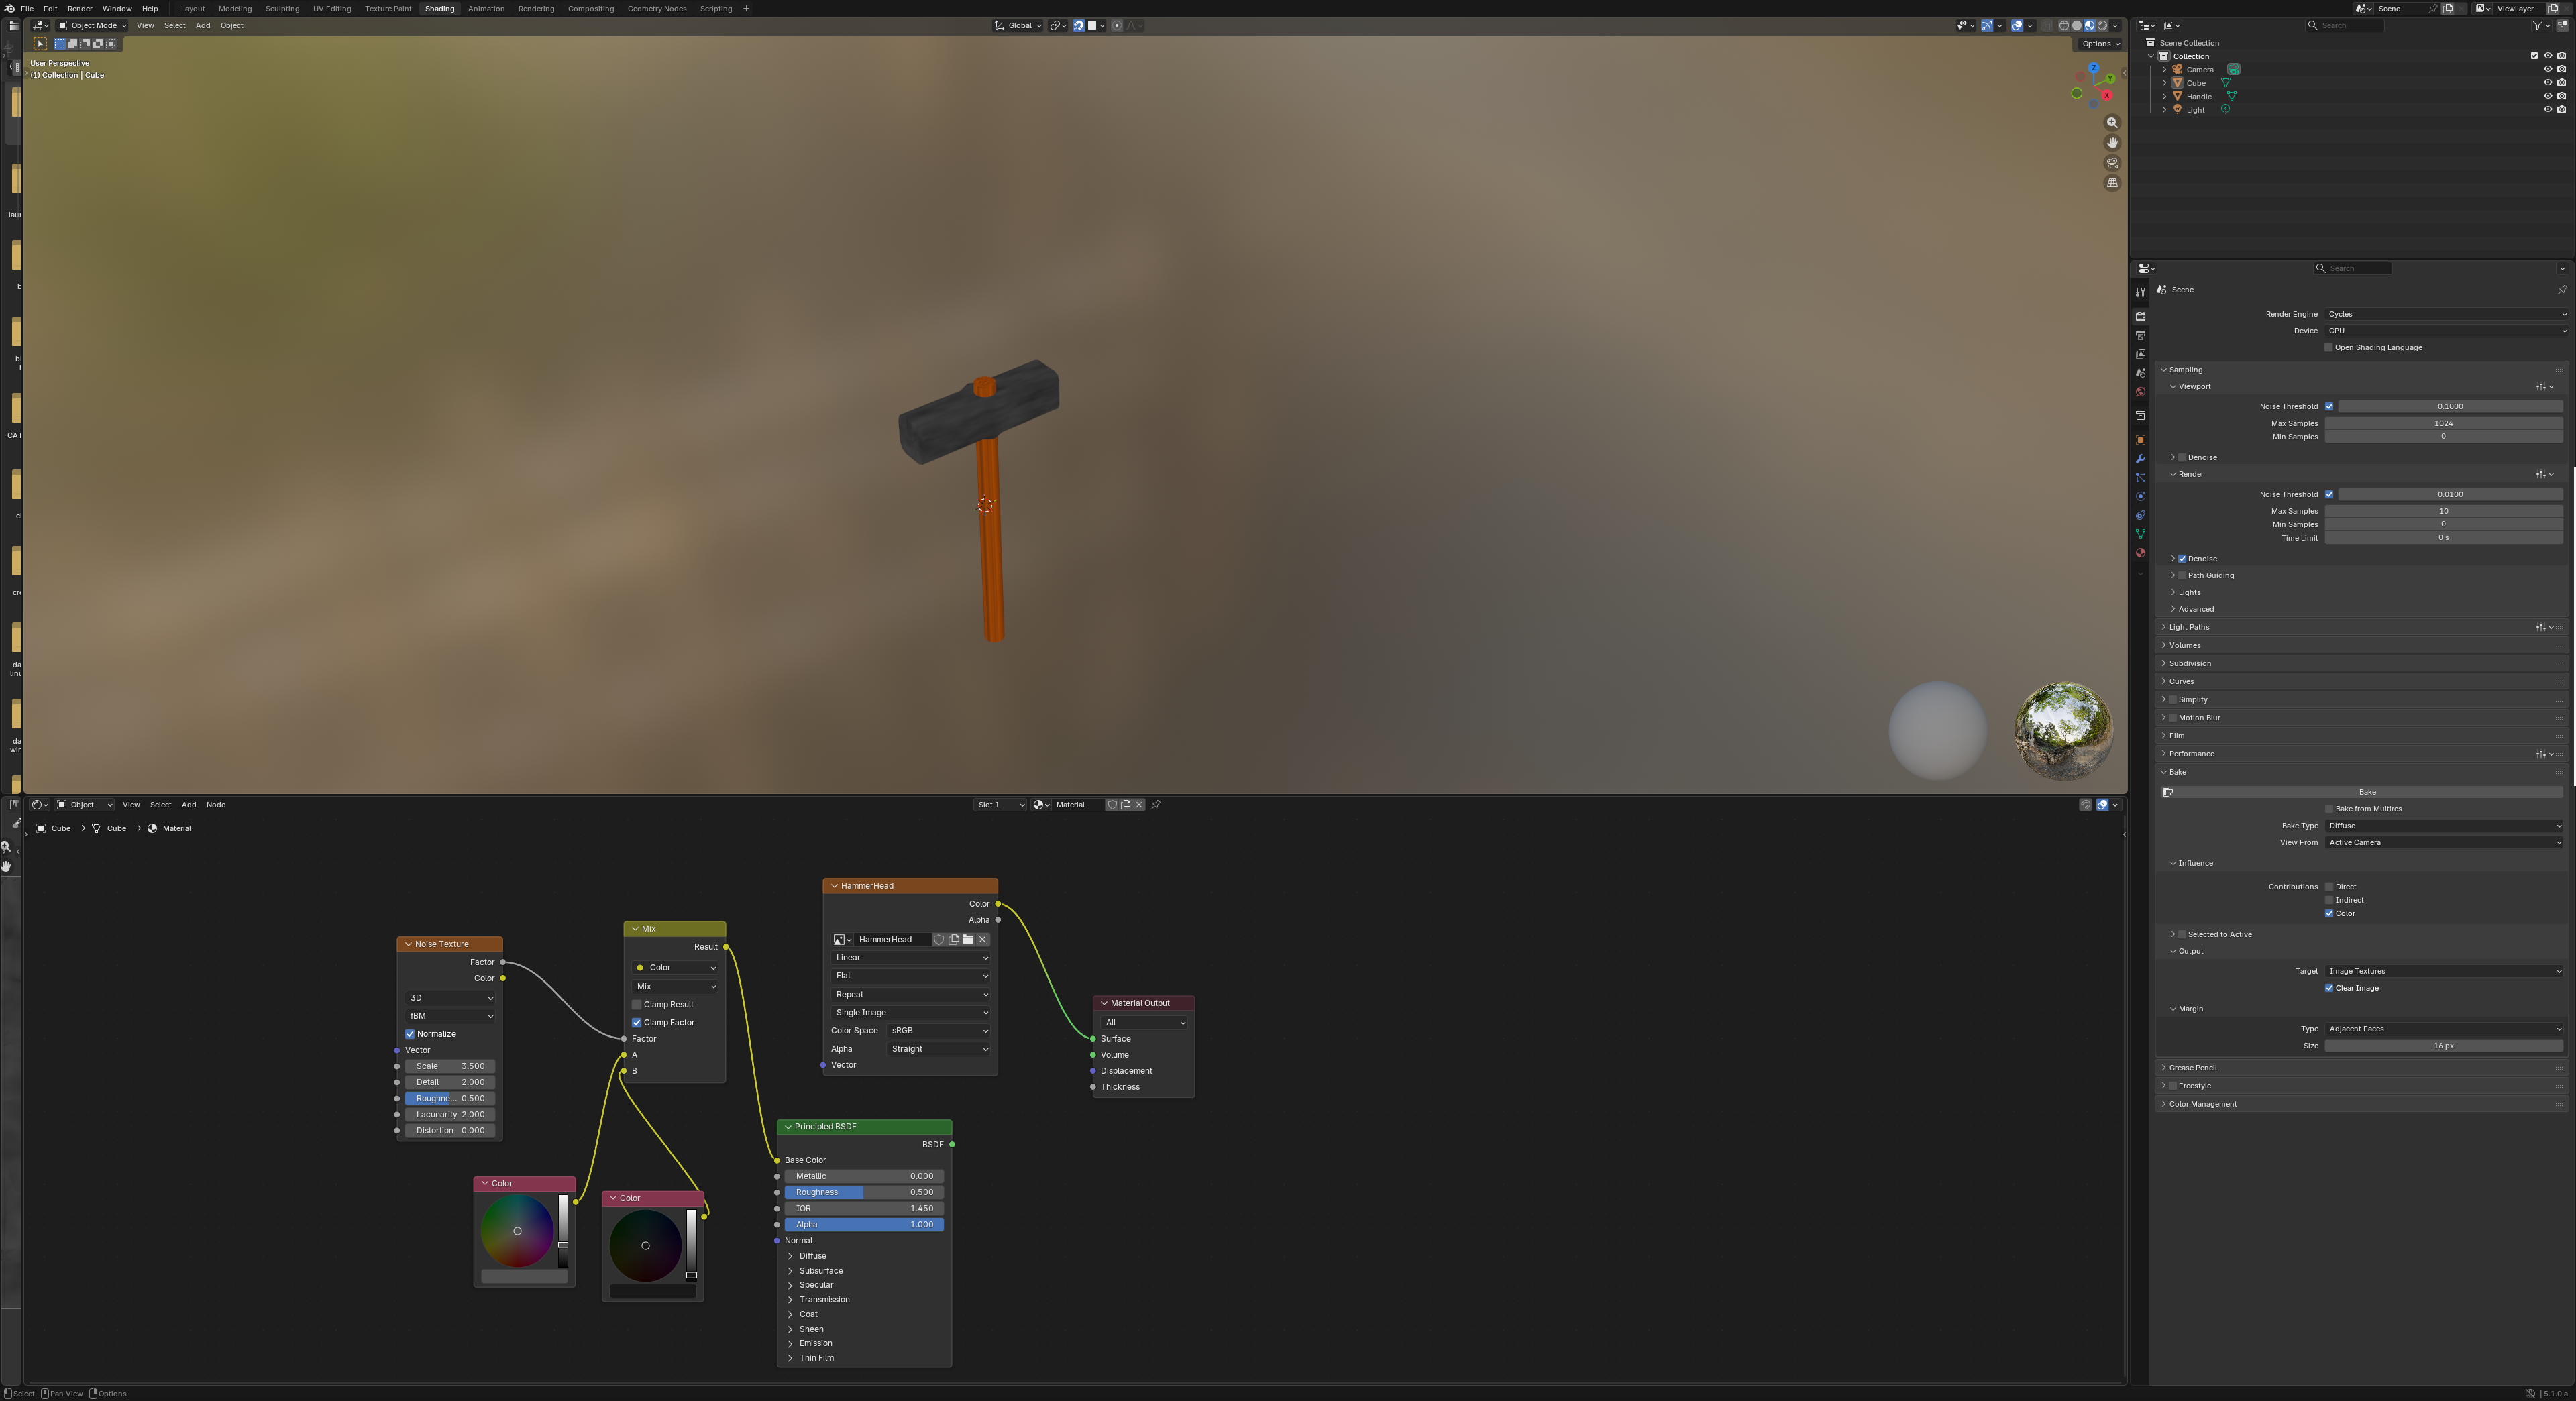Open the Bake Type dropdown
This screenshot has height=1401, width=2576.
click(2445, 826)
